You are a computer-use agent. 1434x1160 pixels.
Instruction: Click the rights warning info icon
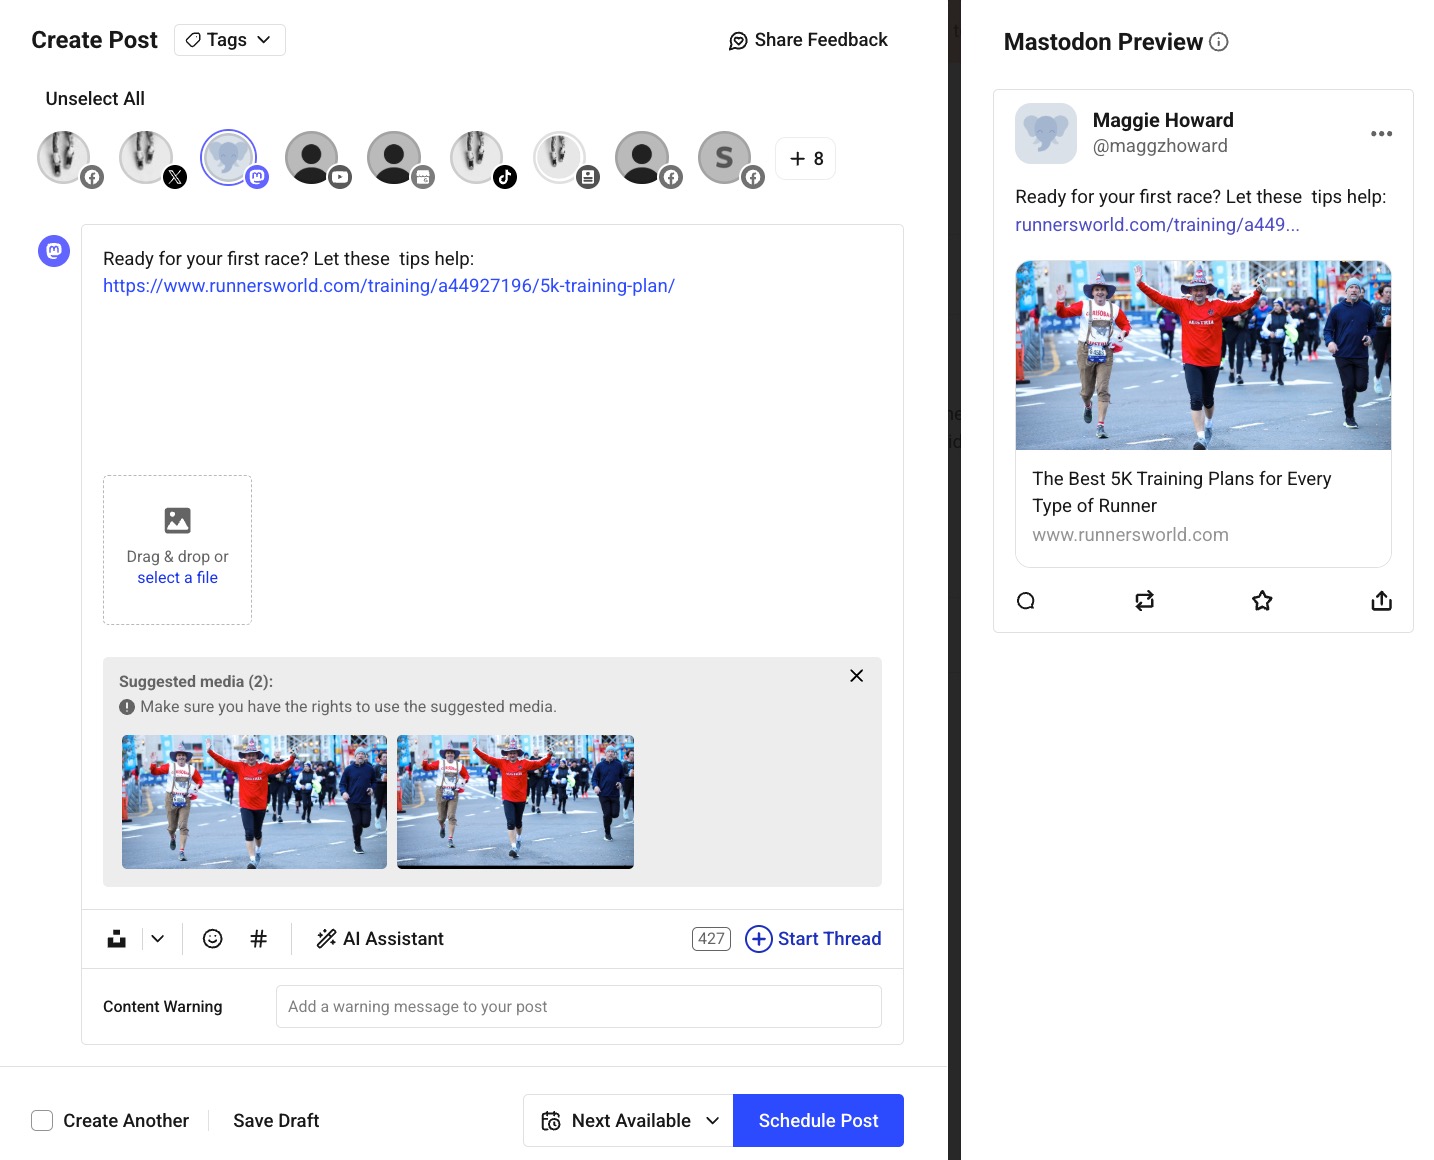(x=127, y=707)
